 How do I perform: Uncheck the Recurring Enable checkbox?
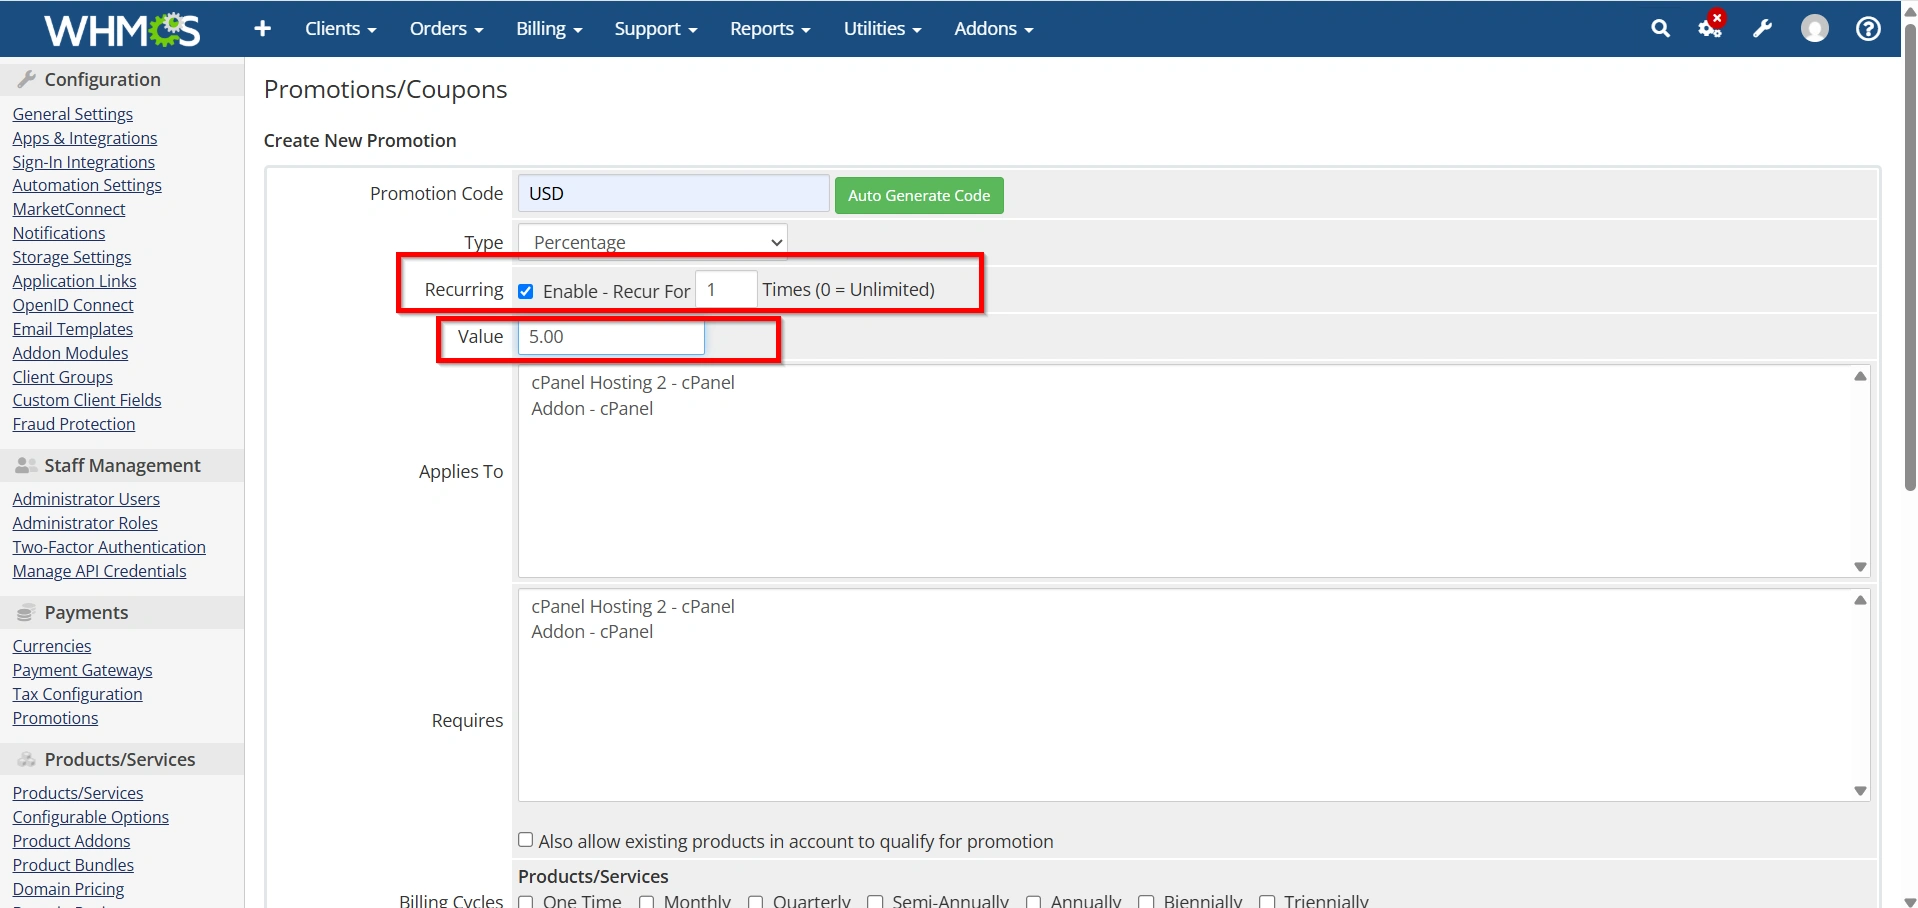526,292
